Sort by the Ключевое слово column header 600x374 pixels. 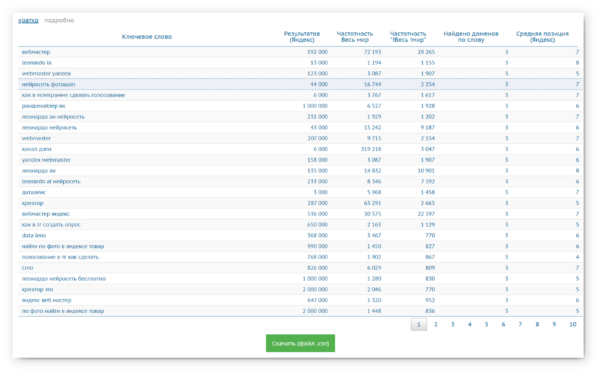coord(147,37)
